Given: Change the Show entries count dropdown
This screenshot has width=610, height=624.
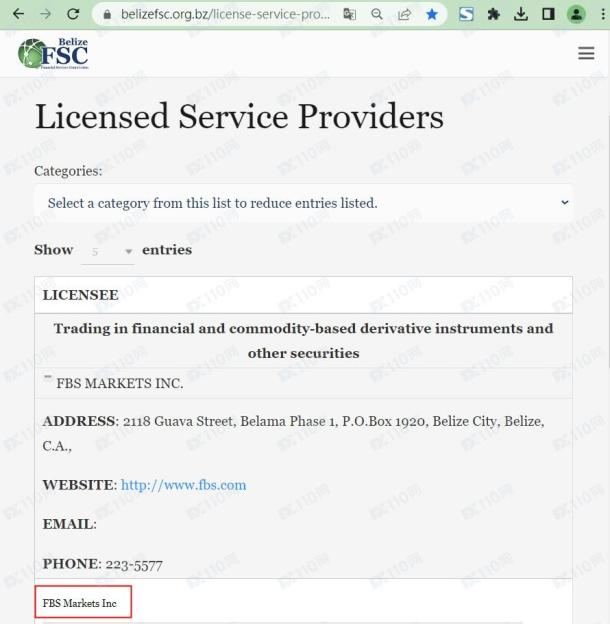Looking at the screenshot, I should (107, 251).
